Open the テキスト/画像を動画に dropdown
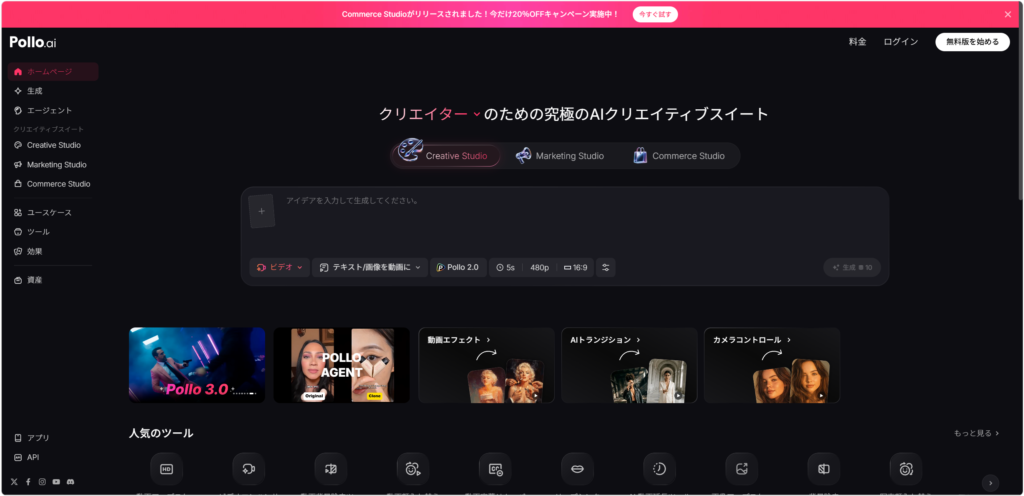Viewport: 1024px width, 496px height. click(370, 268)
